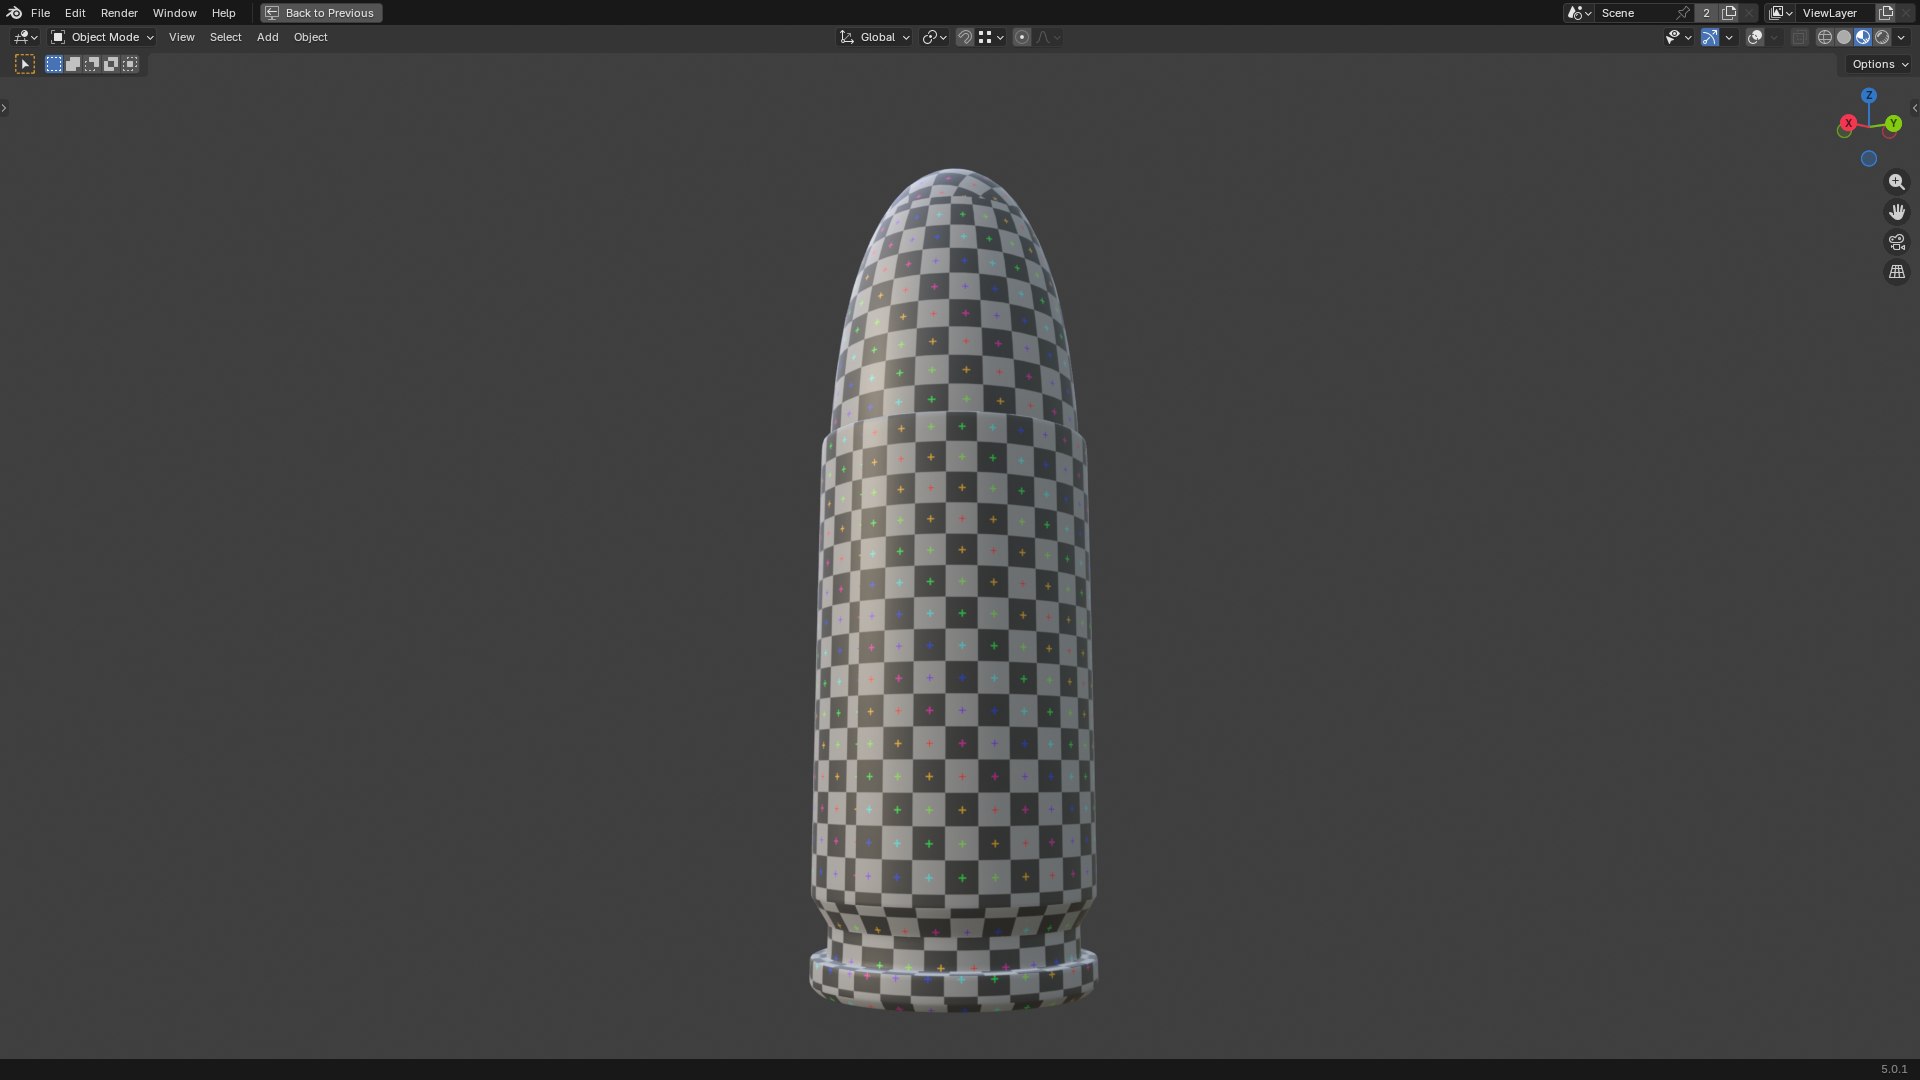Open the viewport Object menu
This screenshot has height=1080, width=1920.
point(310,37)
